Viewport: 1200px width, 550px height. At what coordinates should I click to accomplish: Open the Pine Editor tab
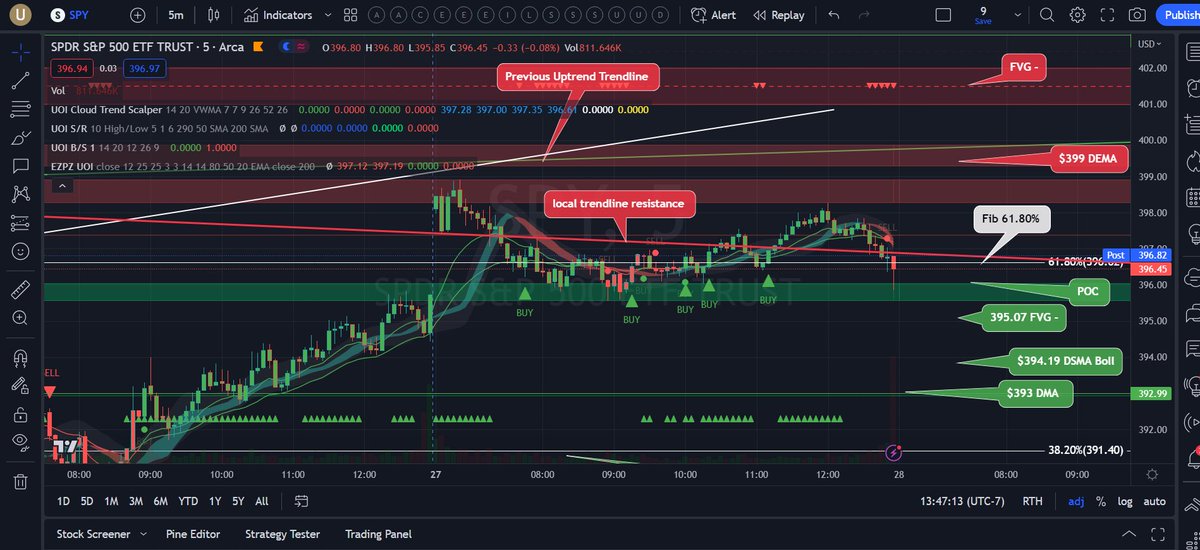(x=193, y=534)
